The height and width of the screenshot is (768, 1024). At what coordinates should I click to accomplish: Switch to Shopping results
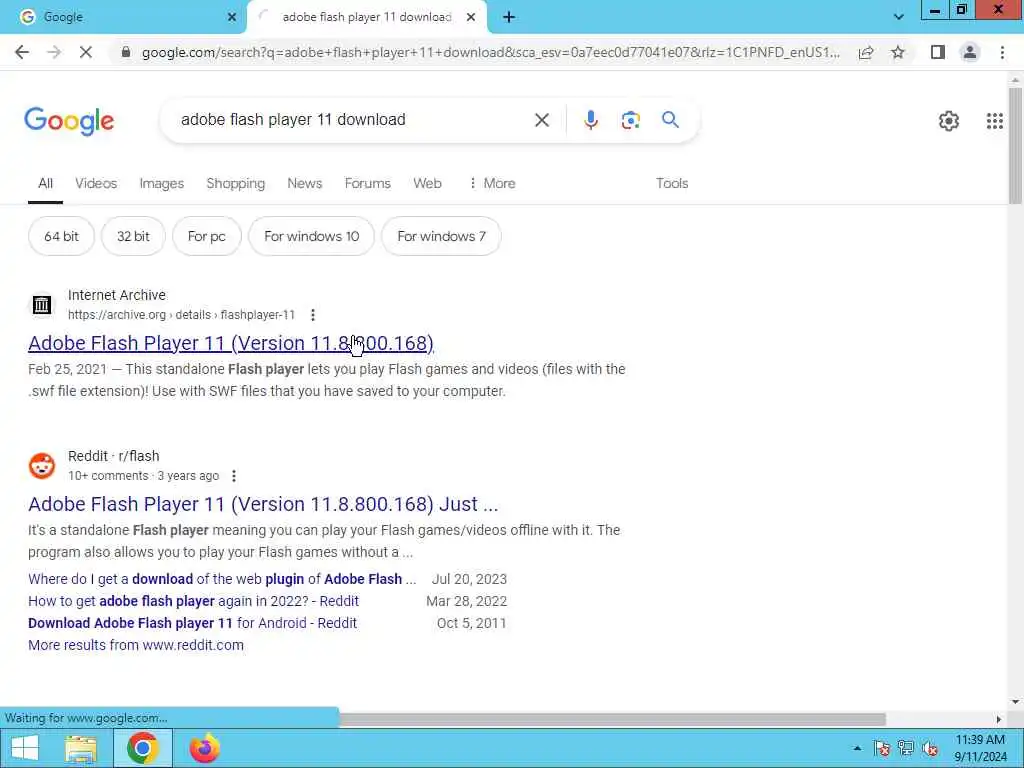tap(236, 184)
